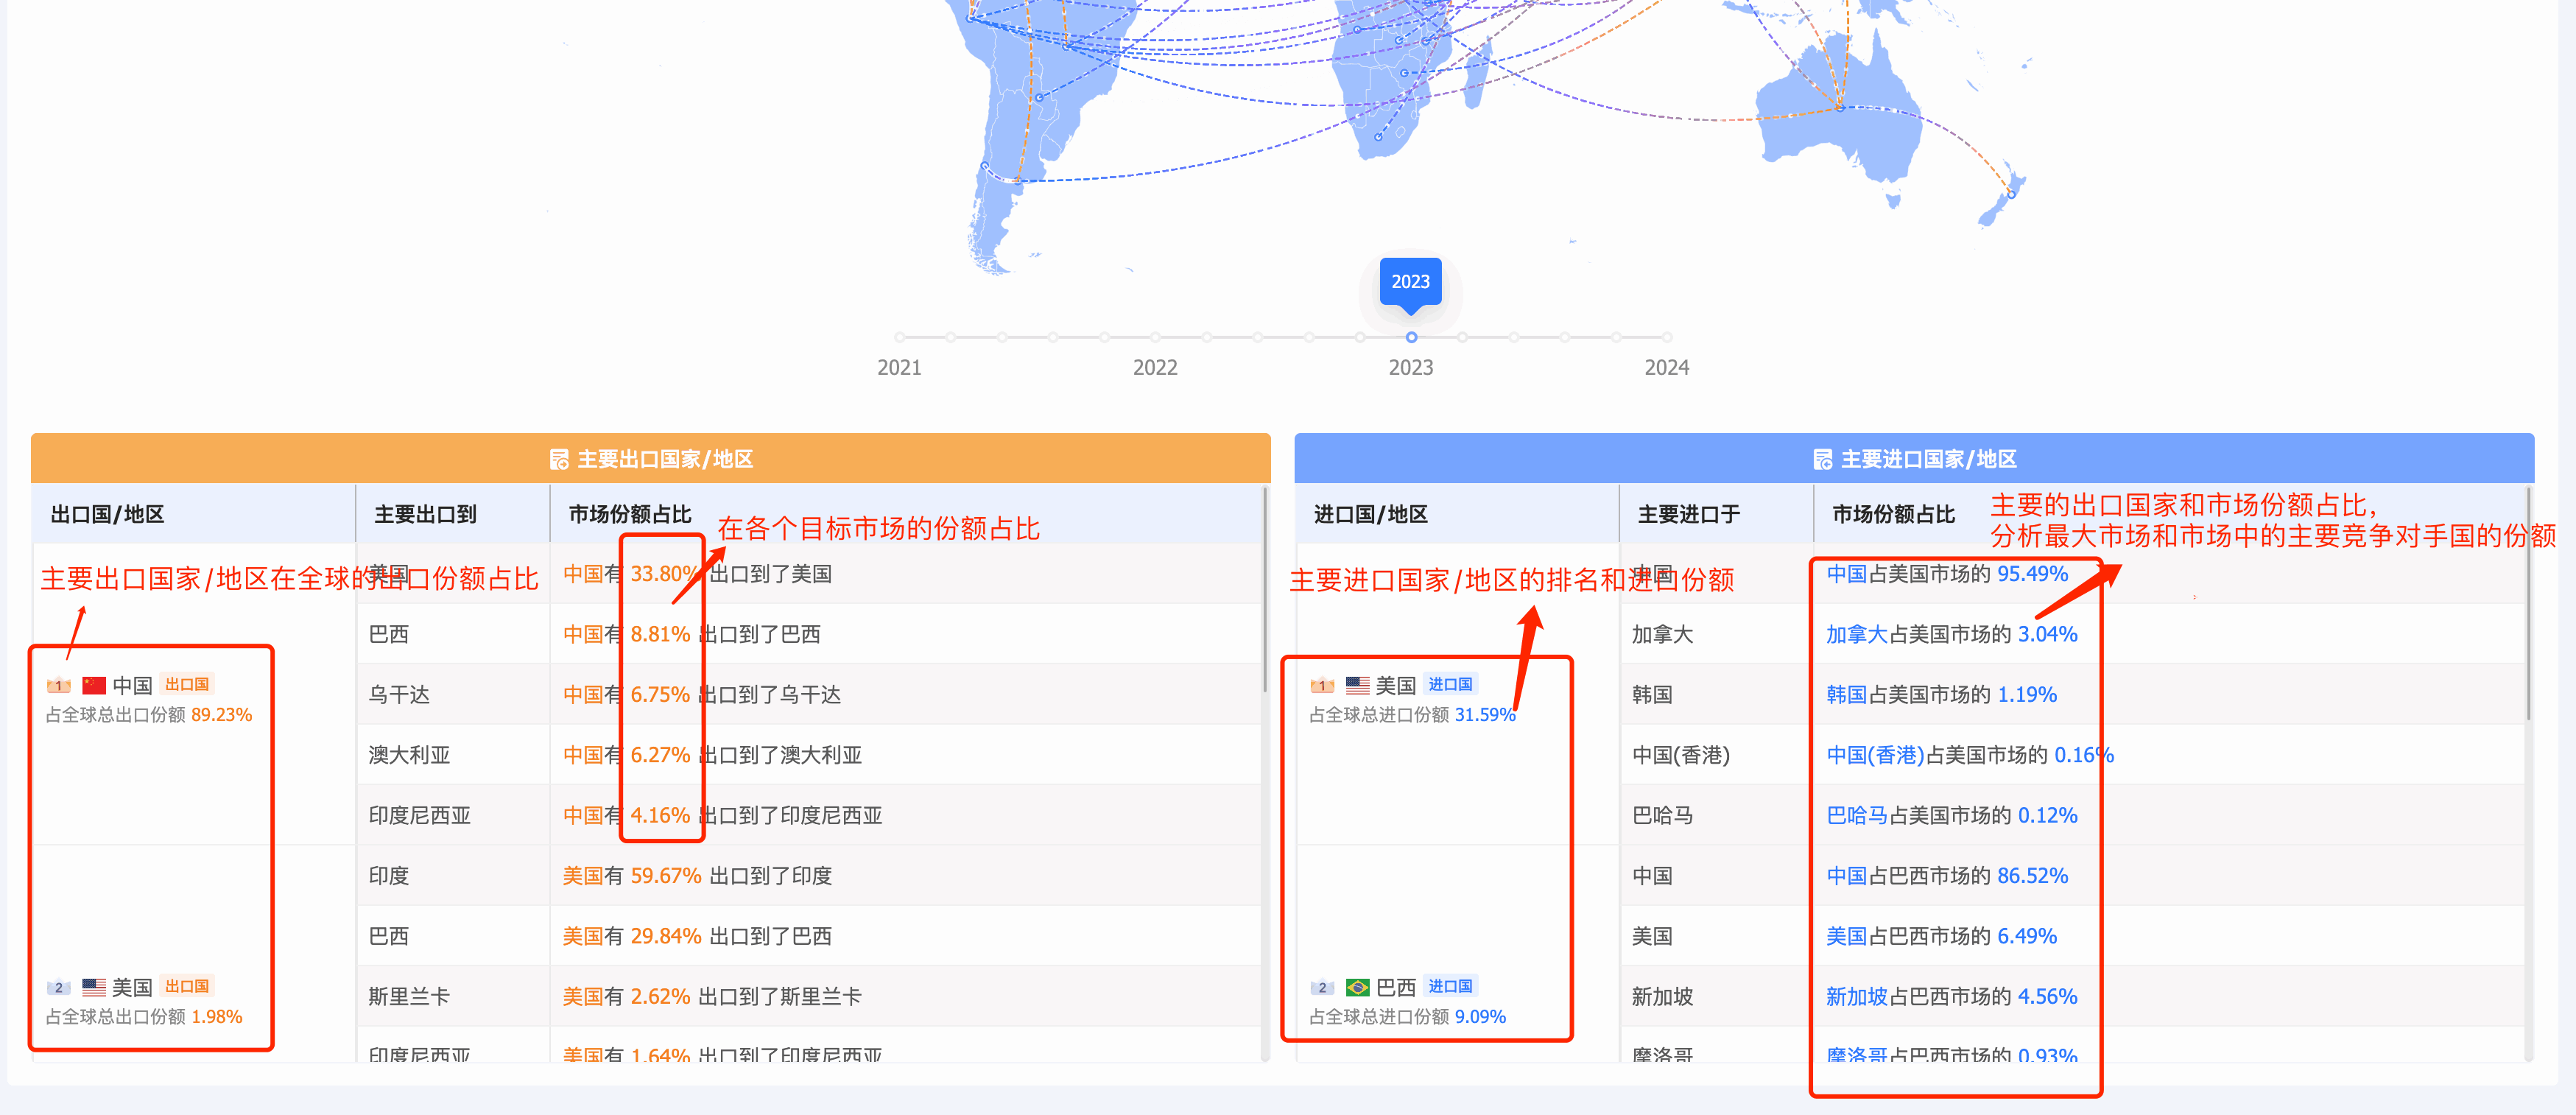
Task: Click the 进口国 tag next to 美国
Action: 1450,685
